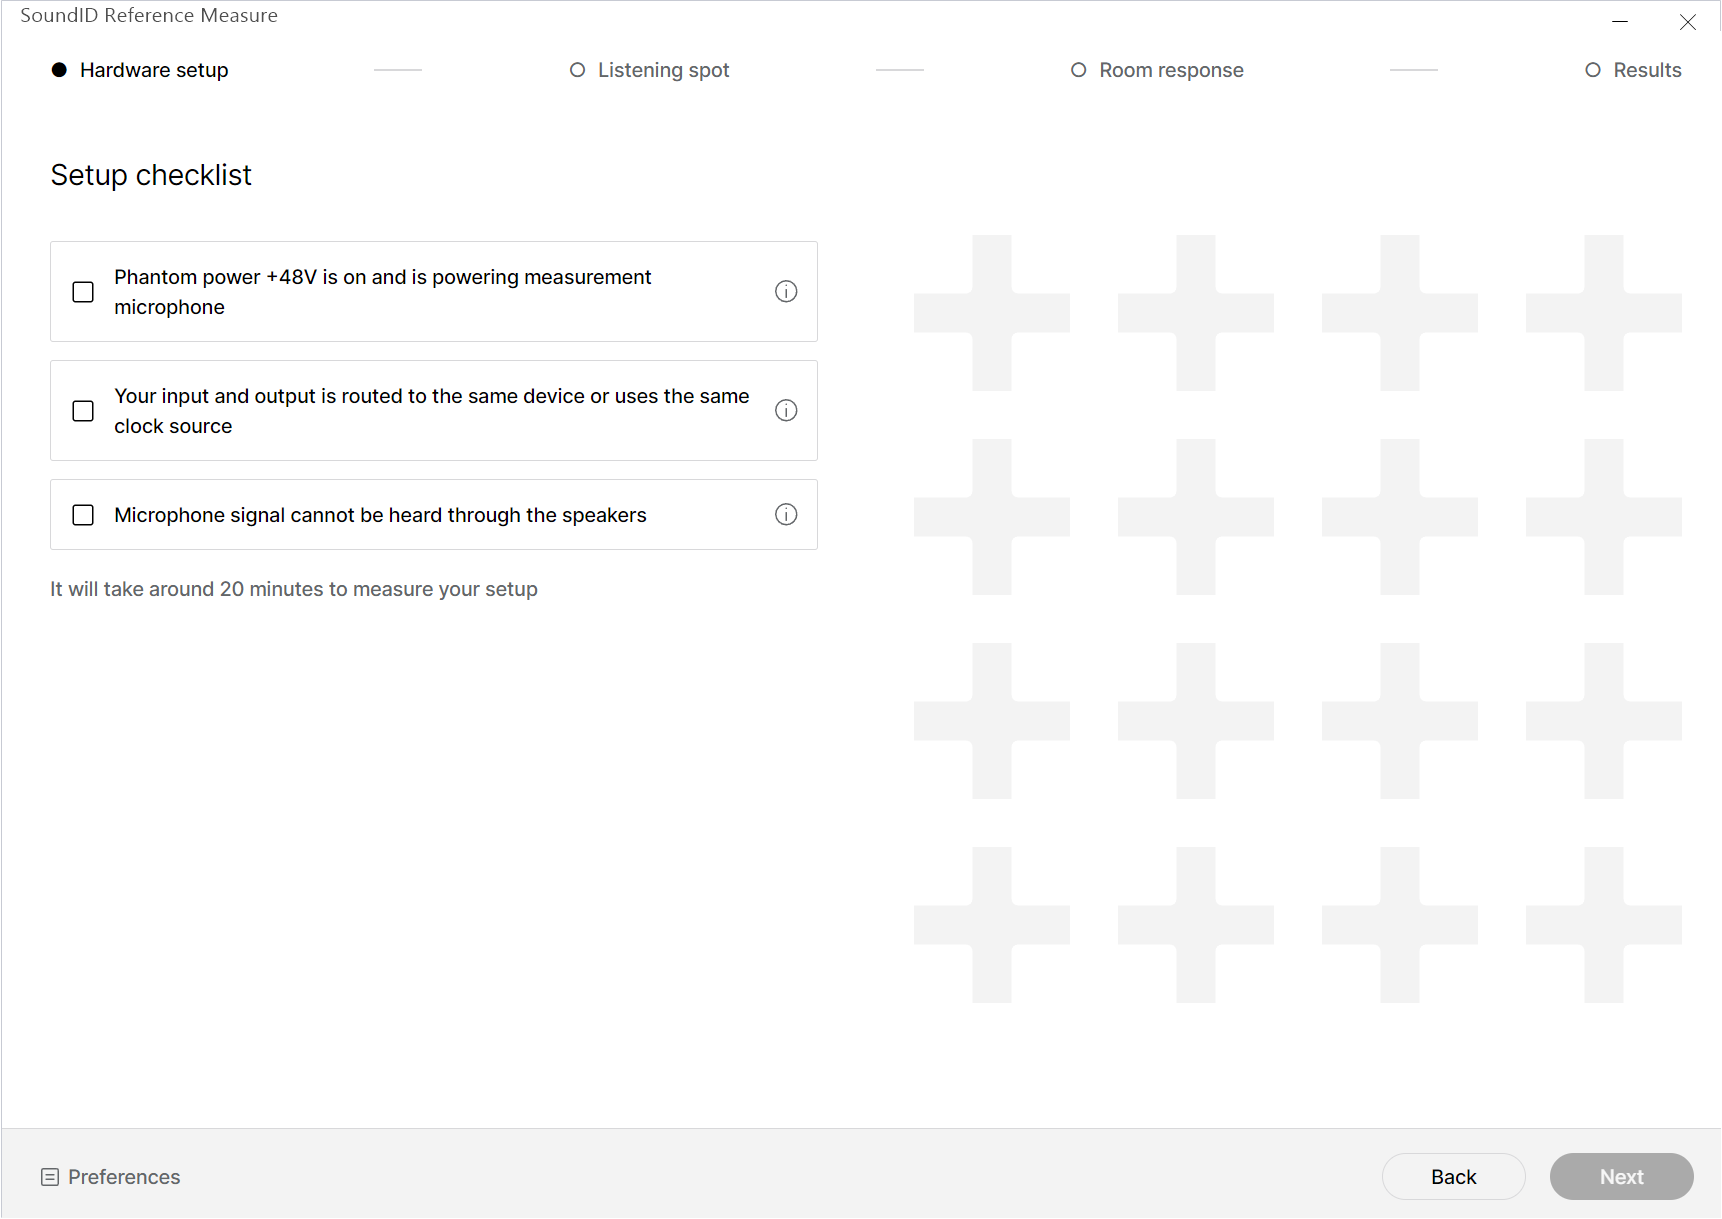The image size is (1722, 1219).
Task: Close the SoundID Reference Measure window
Action: [x=1688, y=21]
